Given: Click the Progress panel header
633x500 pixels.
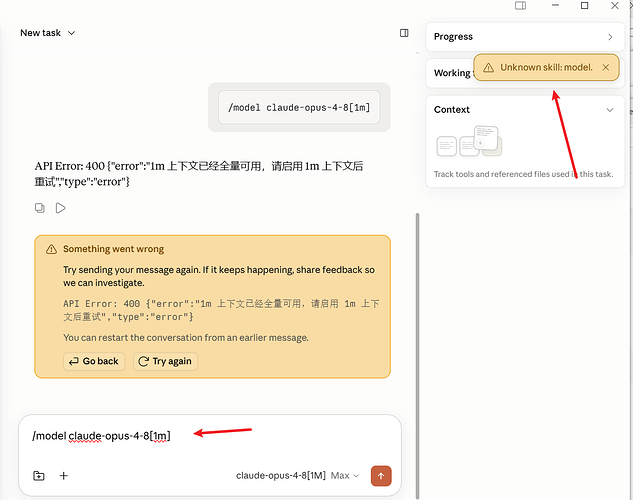Looking at the screenshot, I should pos(525,37).
